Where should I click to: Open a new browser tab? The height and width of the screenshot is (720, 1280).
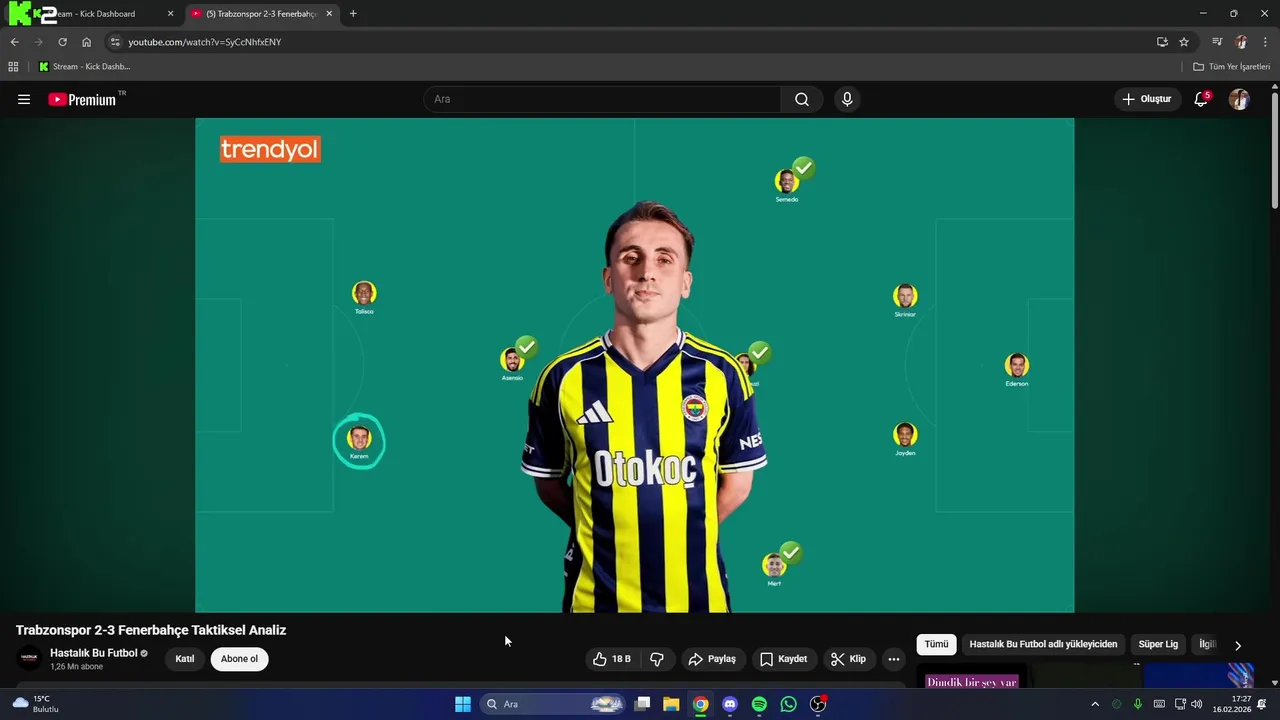[353, 14]
